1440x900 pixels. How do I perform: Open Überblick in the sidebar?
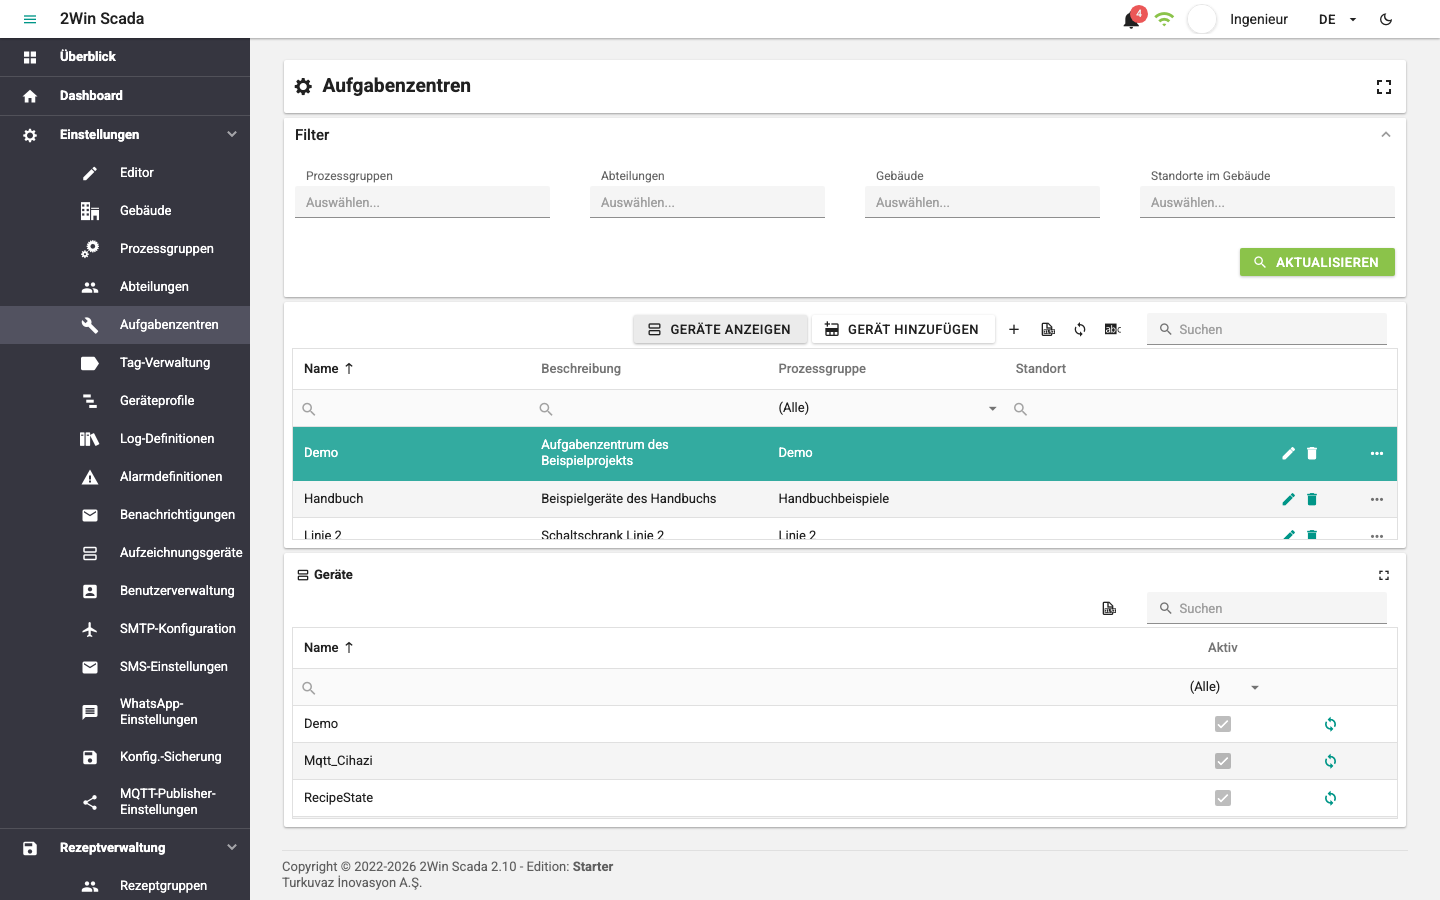coord(125,57)
